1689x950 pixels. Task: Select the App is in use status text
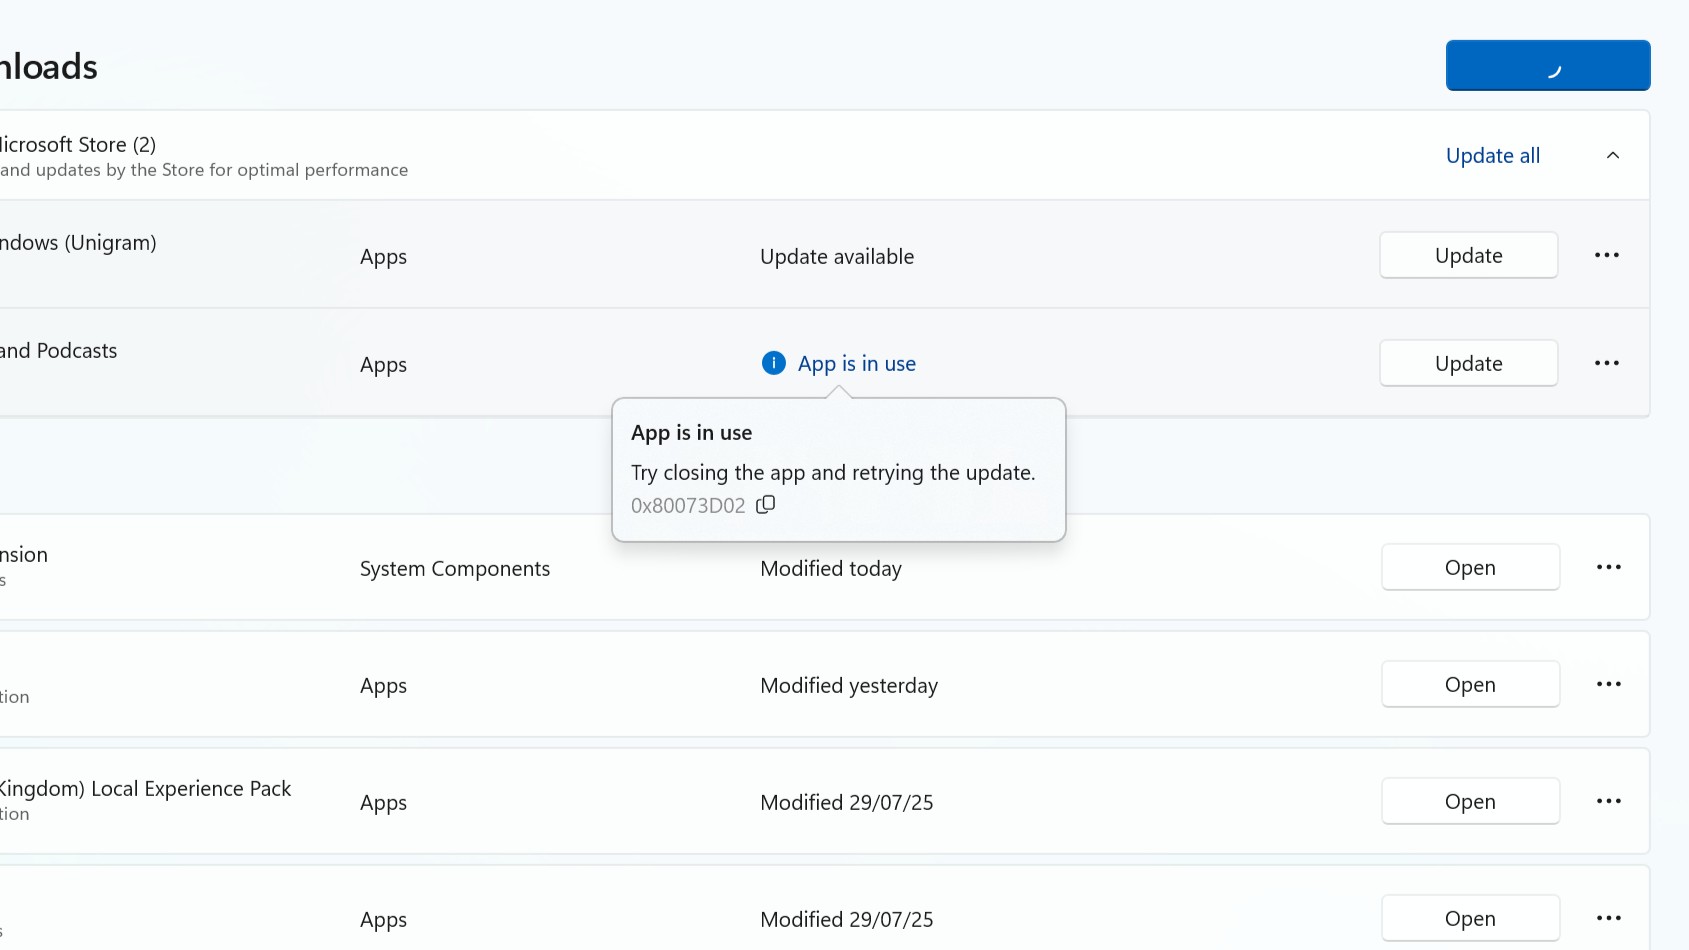coord(856,364)
